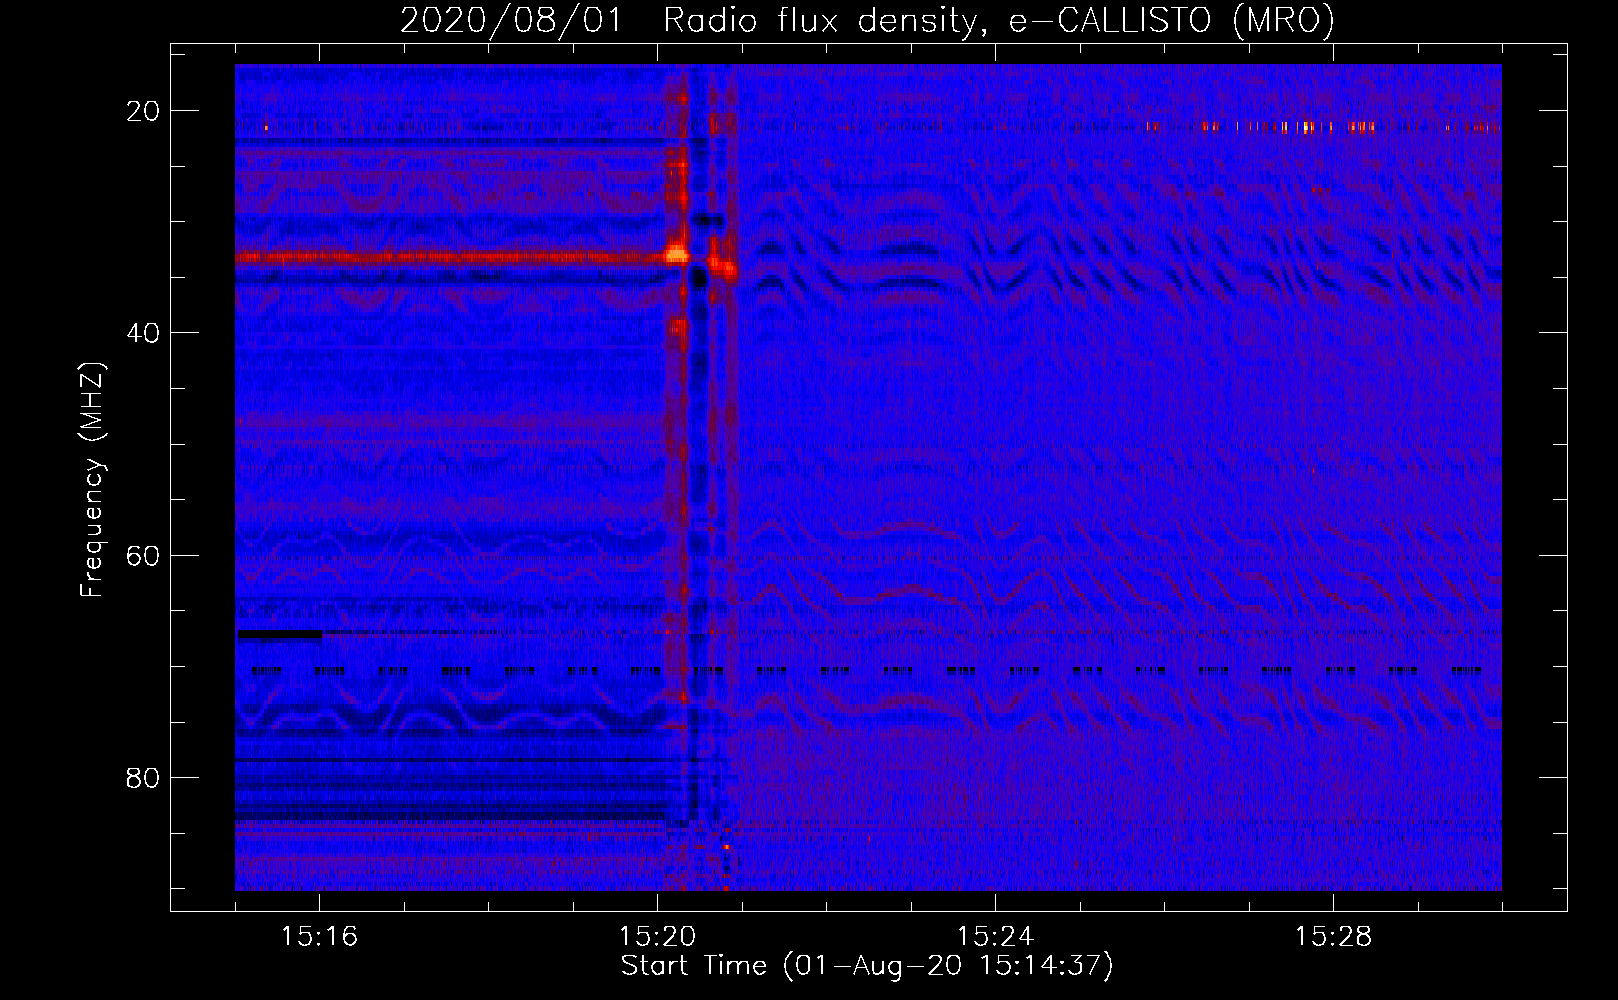
Task: Click the 80 MHz frequency tick label
Action: click(x=143, y=777)
